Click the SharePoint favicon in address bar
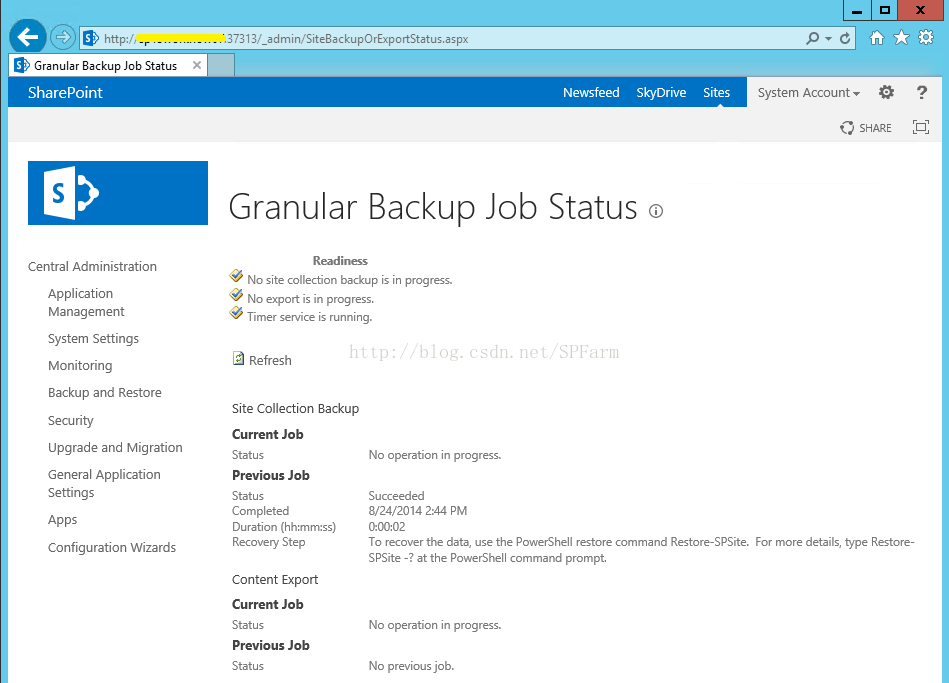 point(91,38)
